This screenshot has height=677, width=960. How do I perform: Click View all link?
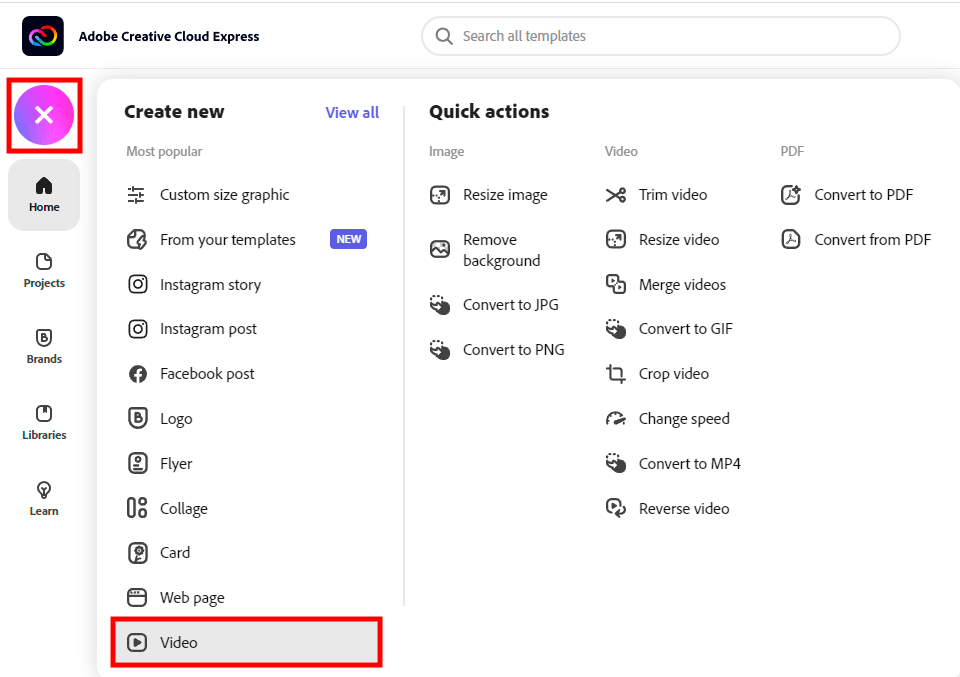[x=352, y=113]
